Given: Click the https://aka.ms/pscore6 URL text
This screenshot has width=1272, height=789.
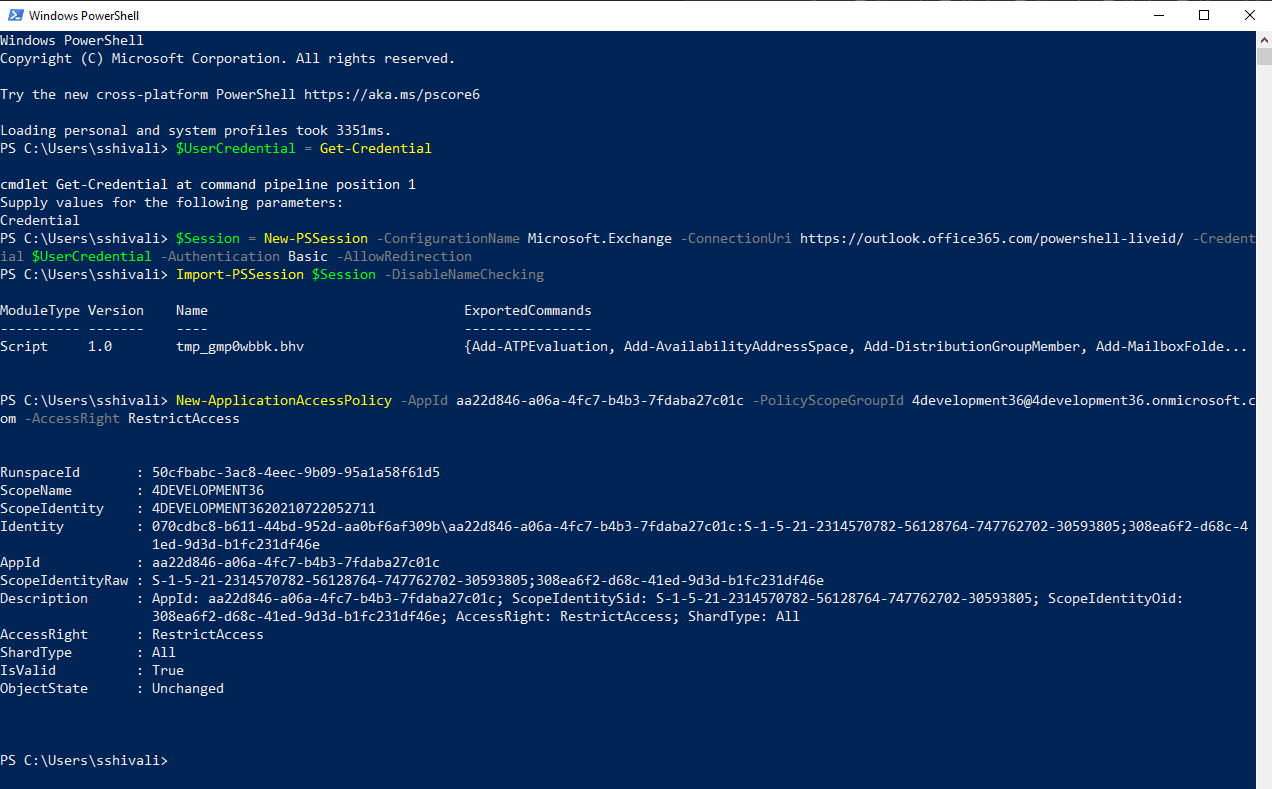Looking at the screenshot, I should 392,94.
